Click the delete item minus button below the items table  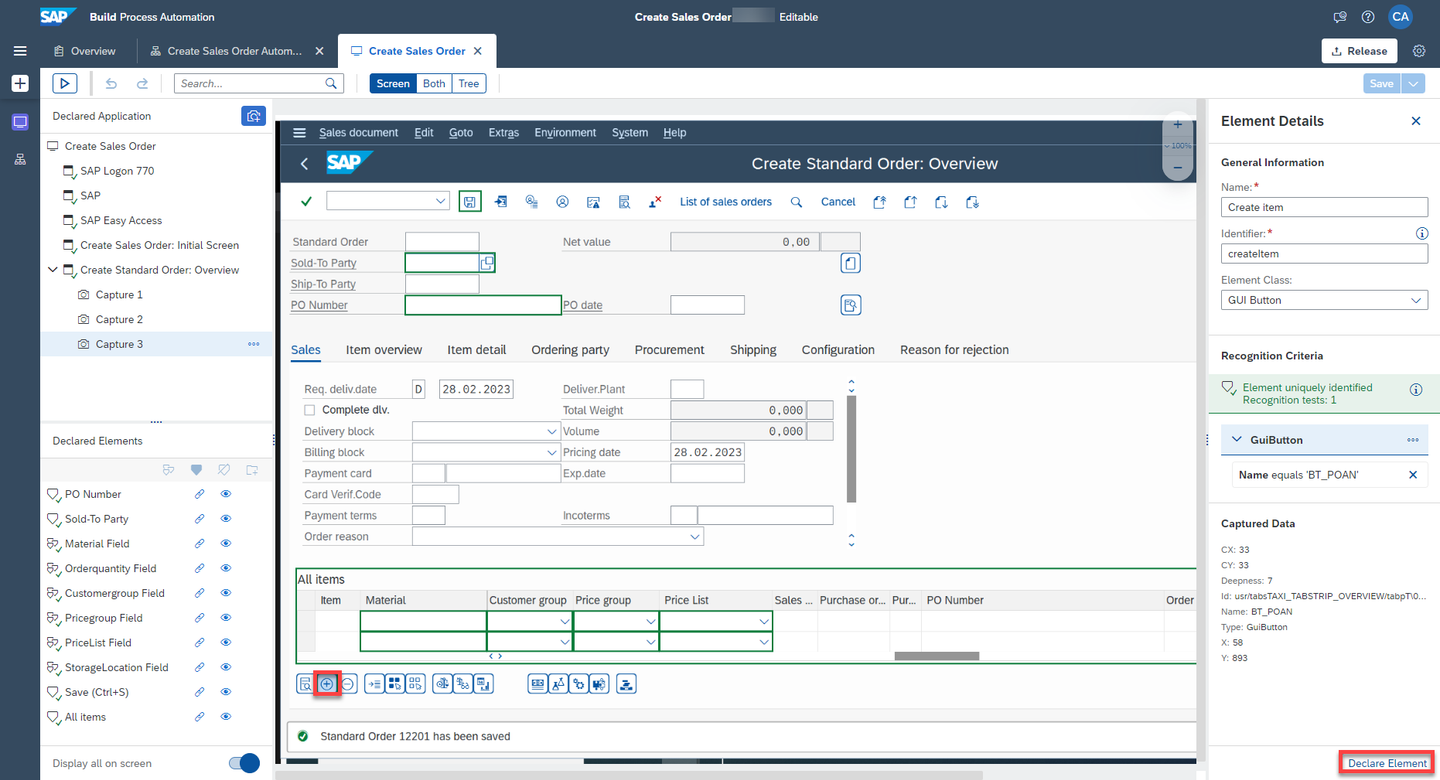[x=348, y=684]
